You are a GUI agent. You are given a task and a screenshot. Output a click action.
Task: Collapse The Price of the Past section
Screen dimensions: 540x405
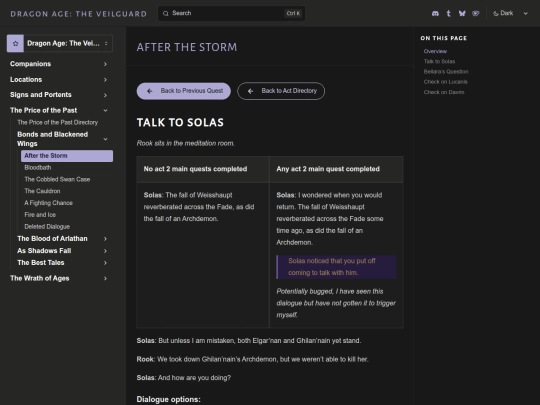(59, 110)
